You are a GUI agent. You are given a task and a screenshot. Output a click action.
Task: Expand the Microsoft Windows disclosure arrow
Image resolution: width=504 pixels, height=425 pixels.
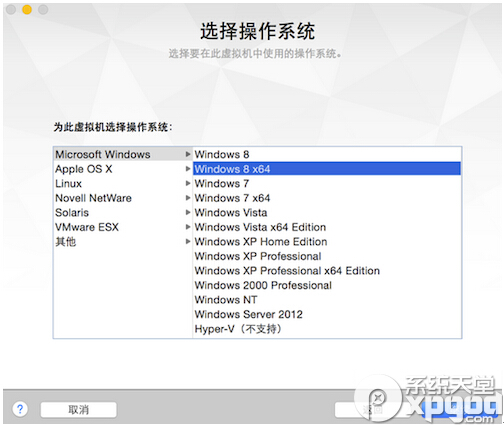click(188, 154)
